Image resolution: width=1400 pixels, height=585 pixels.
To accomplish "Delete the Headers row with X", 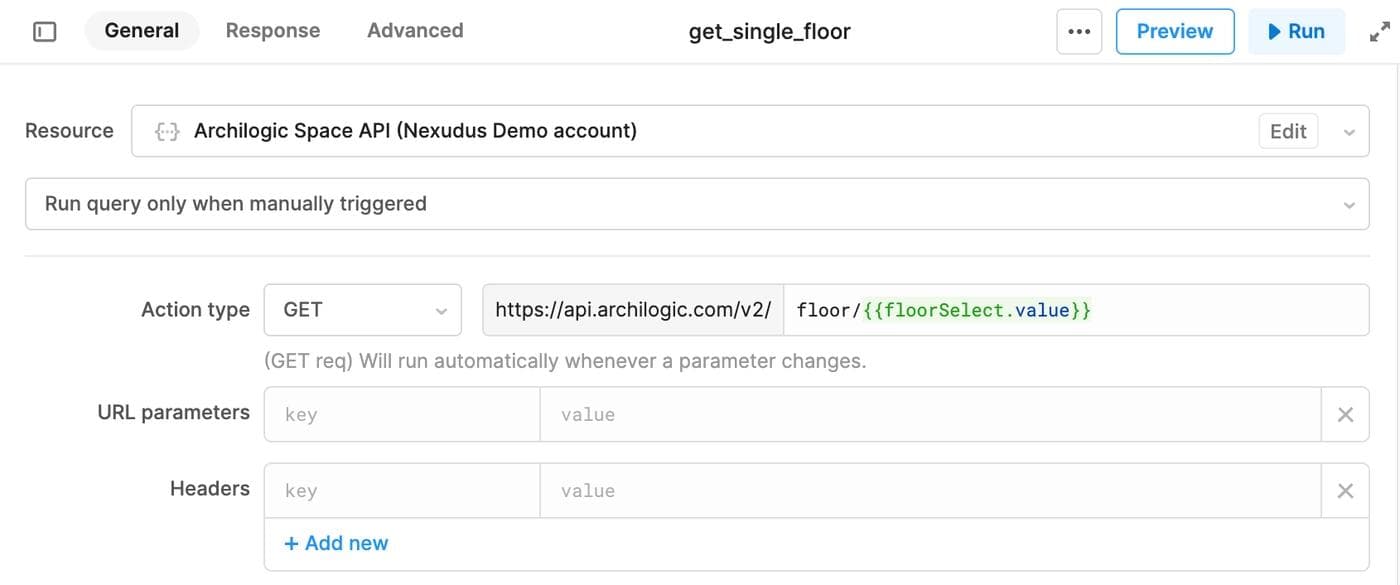I will tap(1345, 490).
